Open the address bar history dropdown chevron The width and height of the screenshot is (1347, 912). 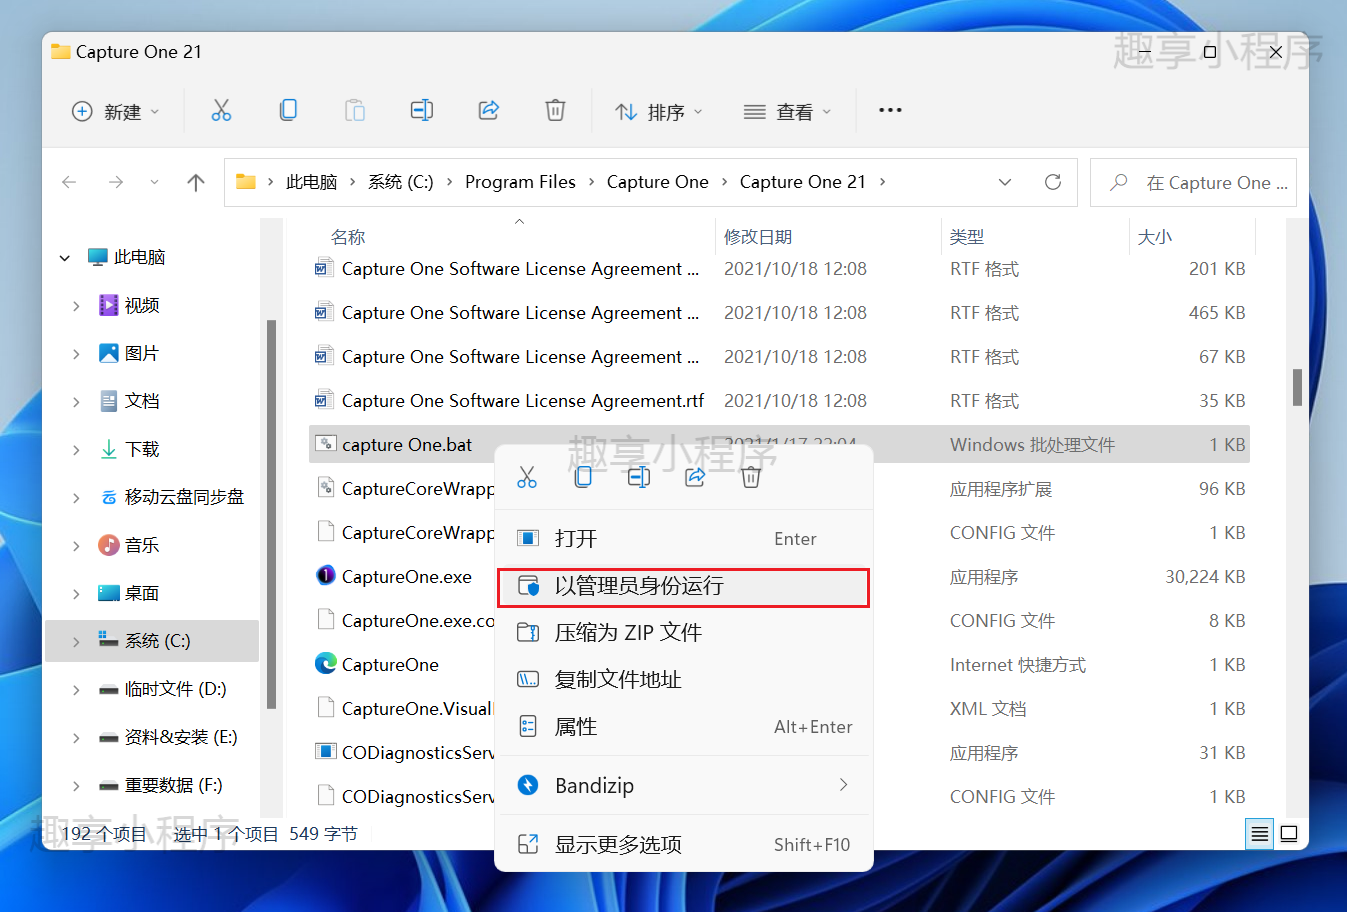pos(1005,182)
